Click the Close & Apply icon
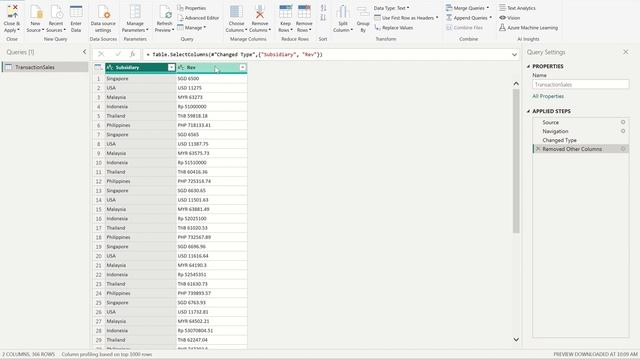This screenshot has height=360, width=640. point(12,12)
